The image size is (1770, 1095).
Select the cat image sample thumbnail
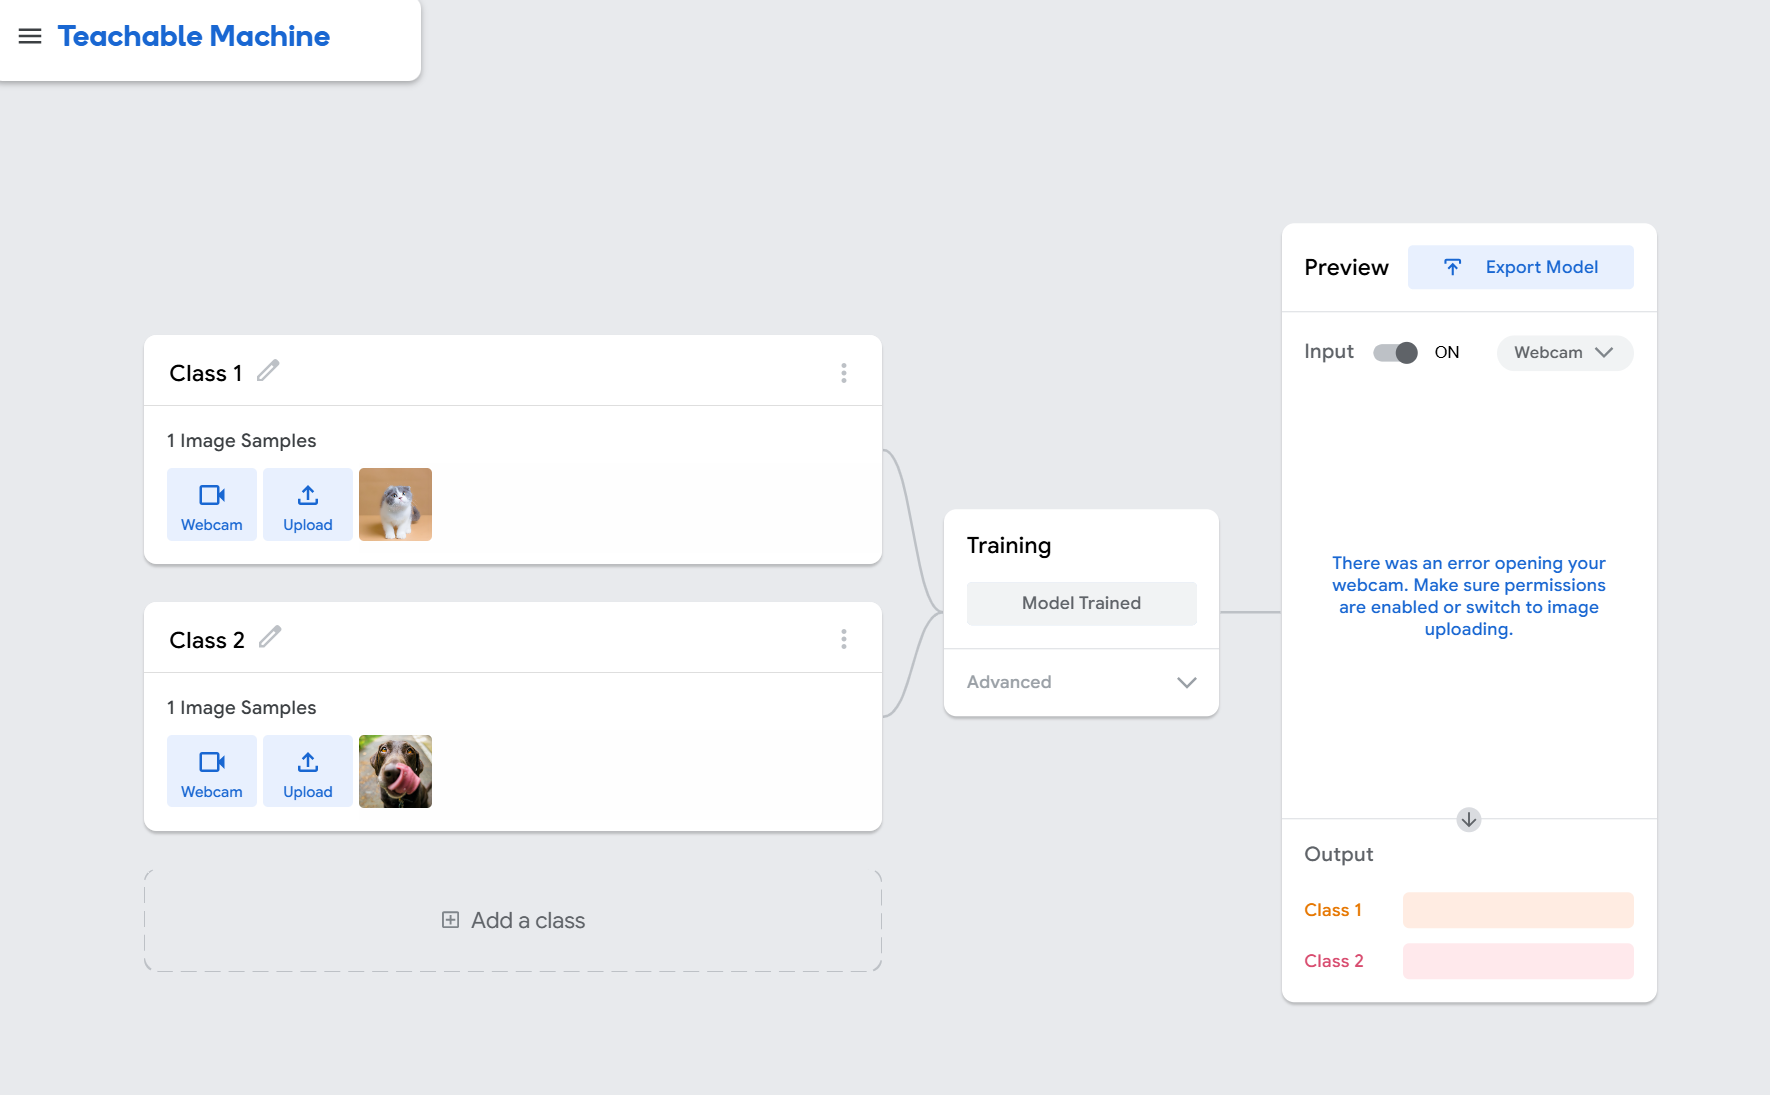coord(395,505)
